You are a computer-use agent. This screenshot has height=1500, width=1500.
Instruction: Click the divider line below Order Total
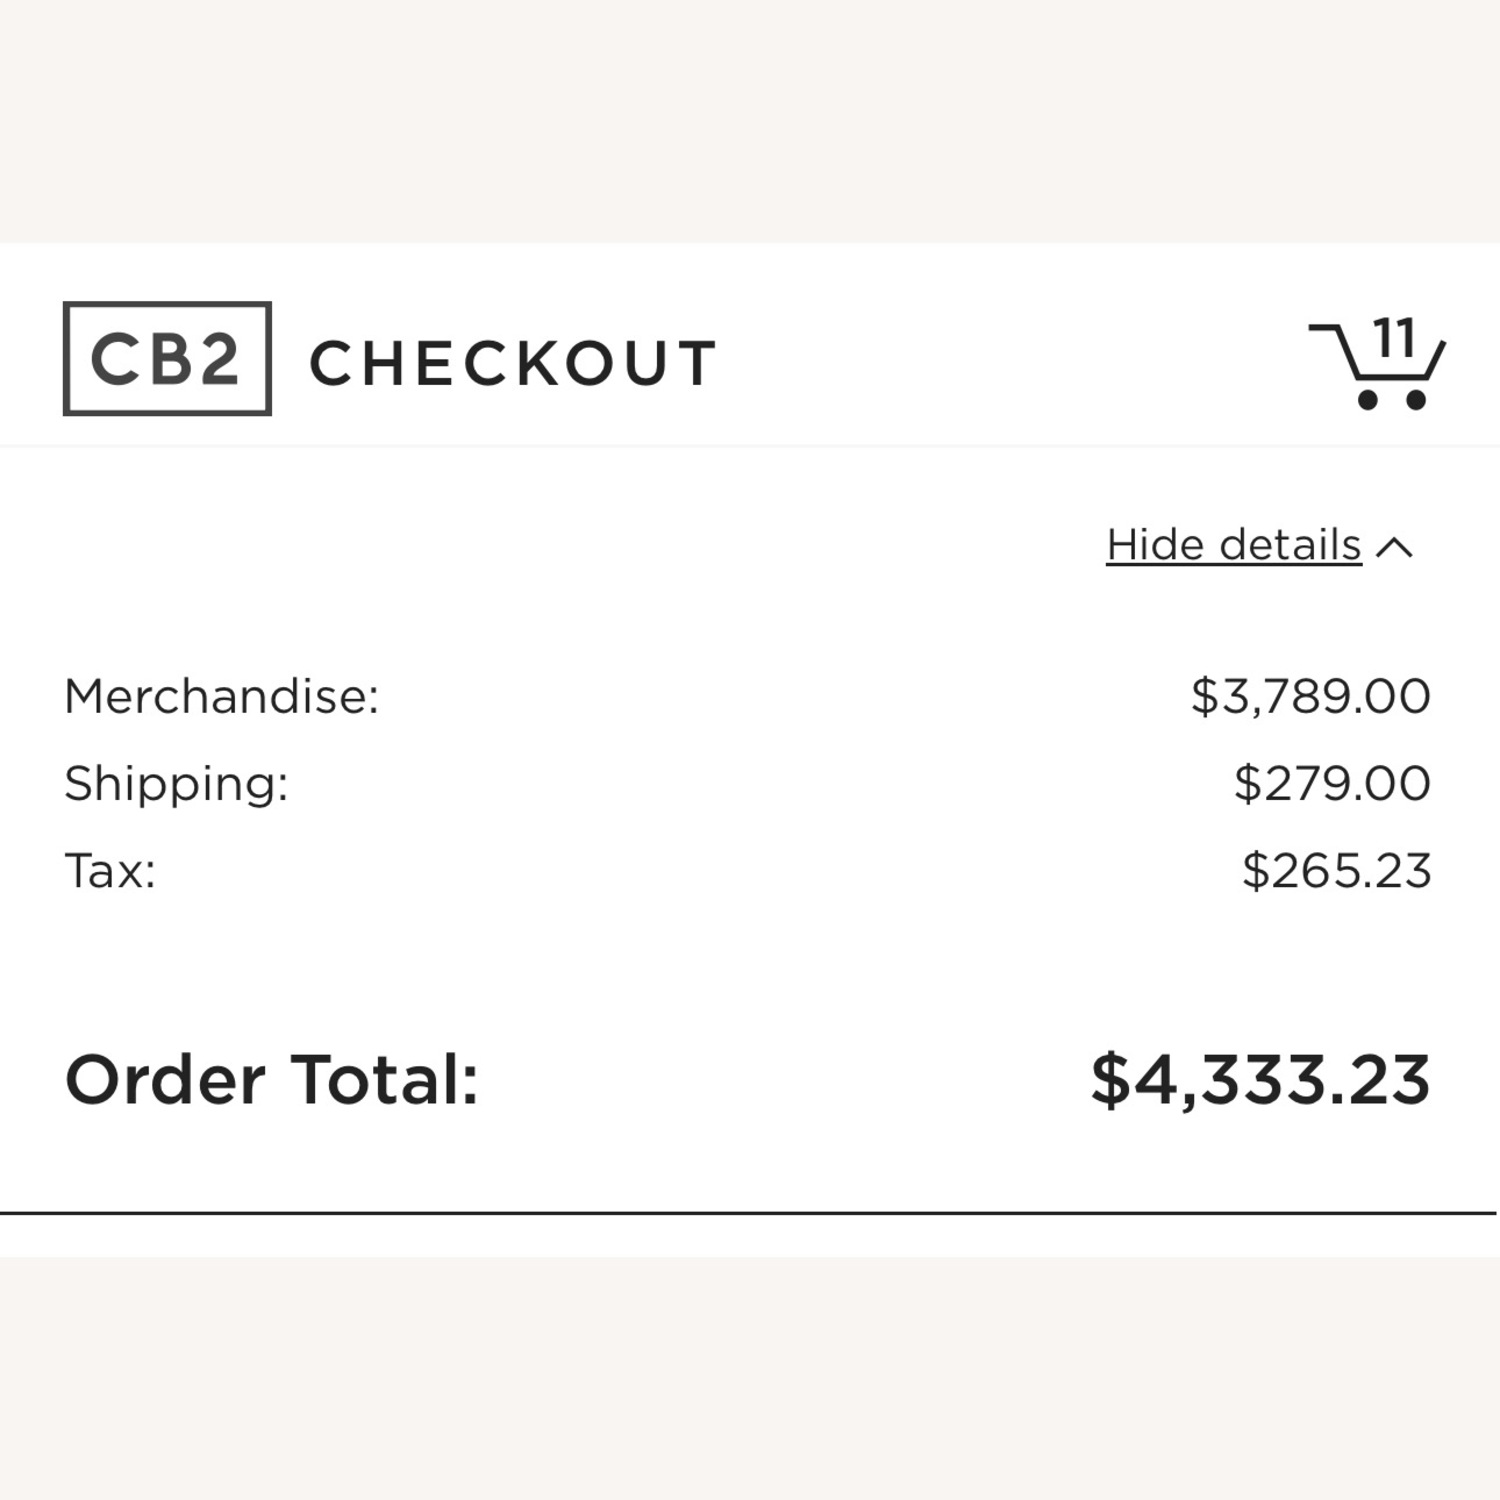(748, 1213)
